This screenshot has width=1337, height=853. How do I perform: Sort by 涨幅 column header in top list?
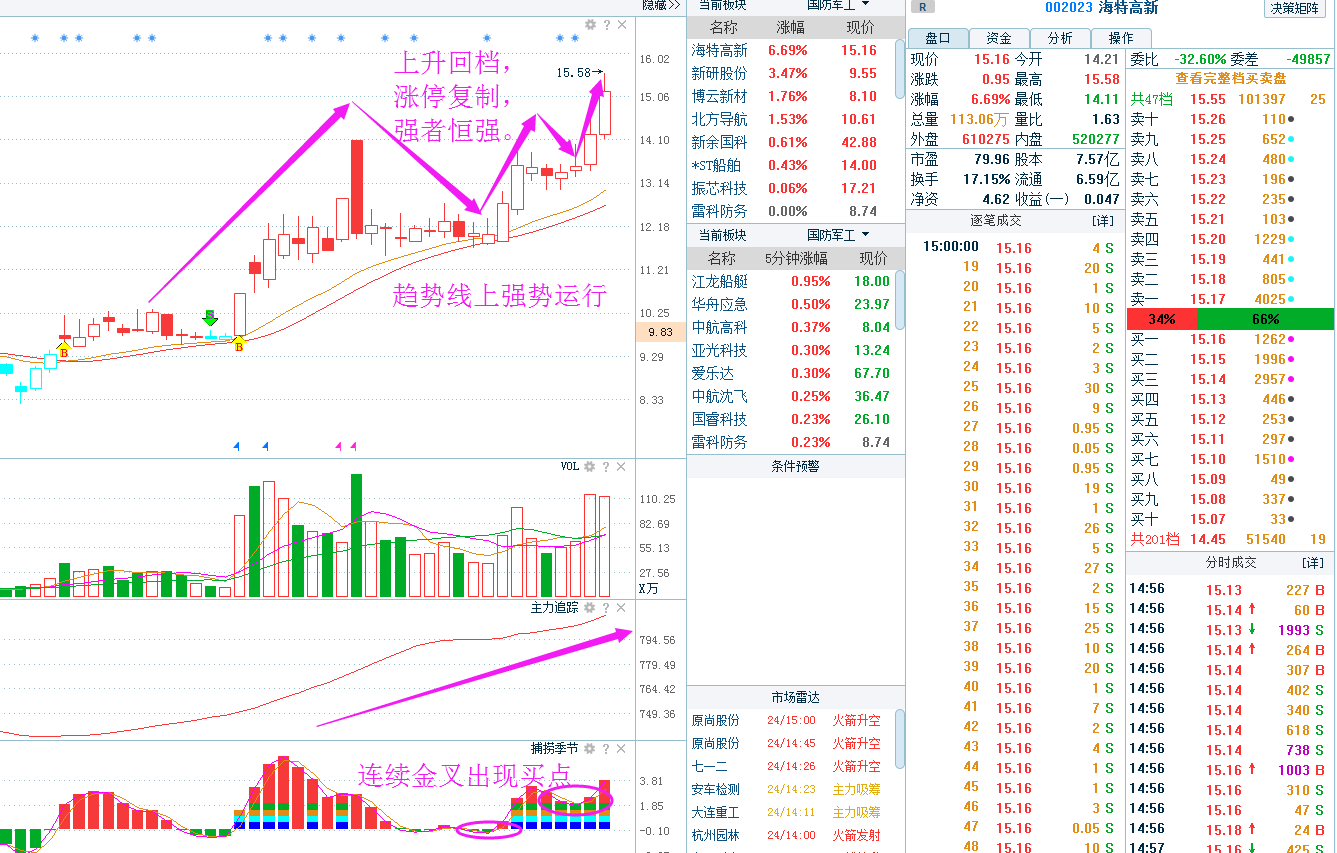coord(789,28)
